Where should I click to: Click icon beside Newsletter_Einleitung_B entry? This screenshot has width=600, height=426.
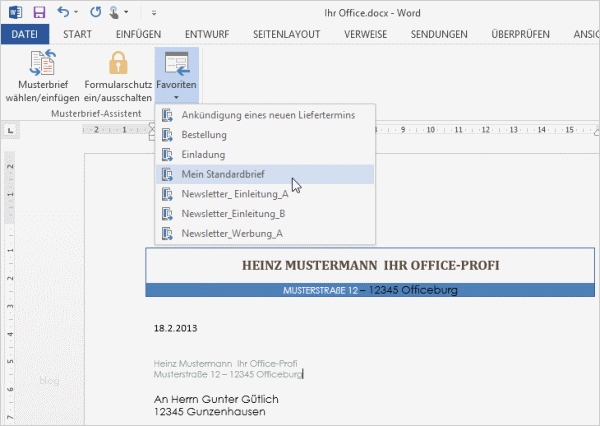click(167, 214)
